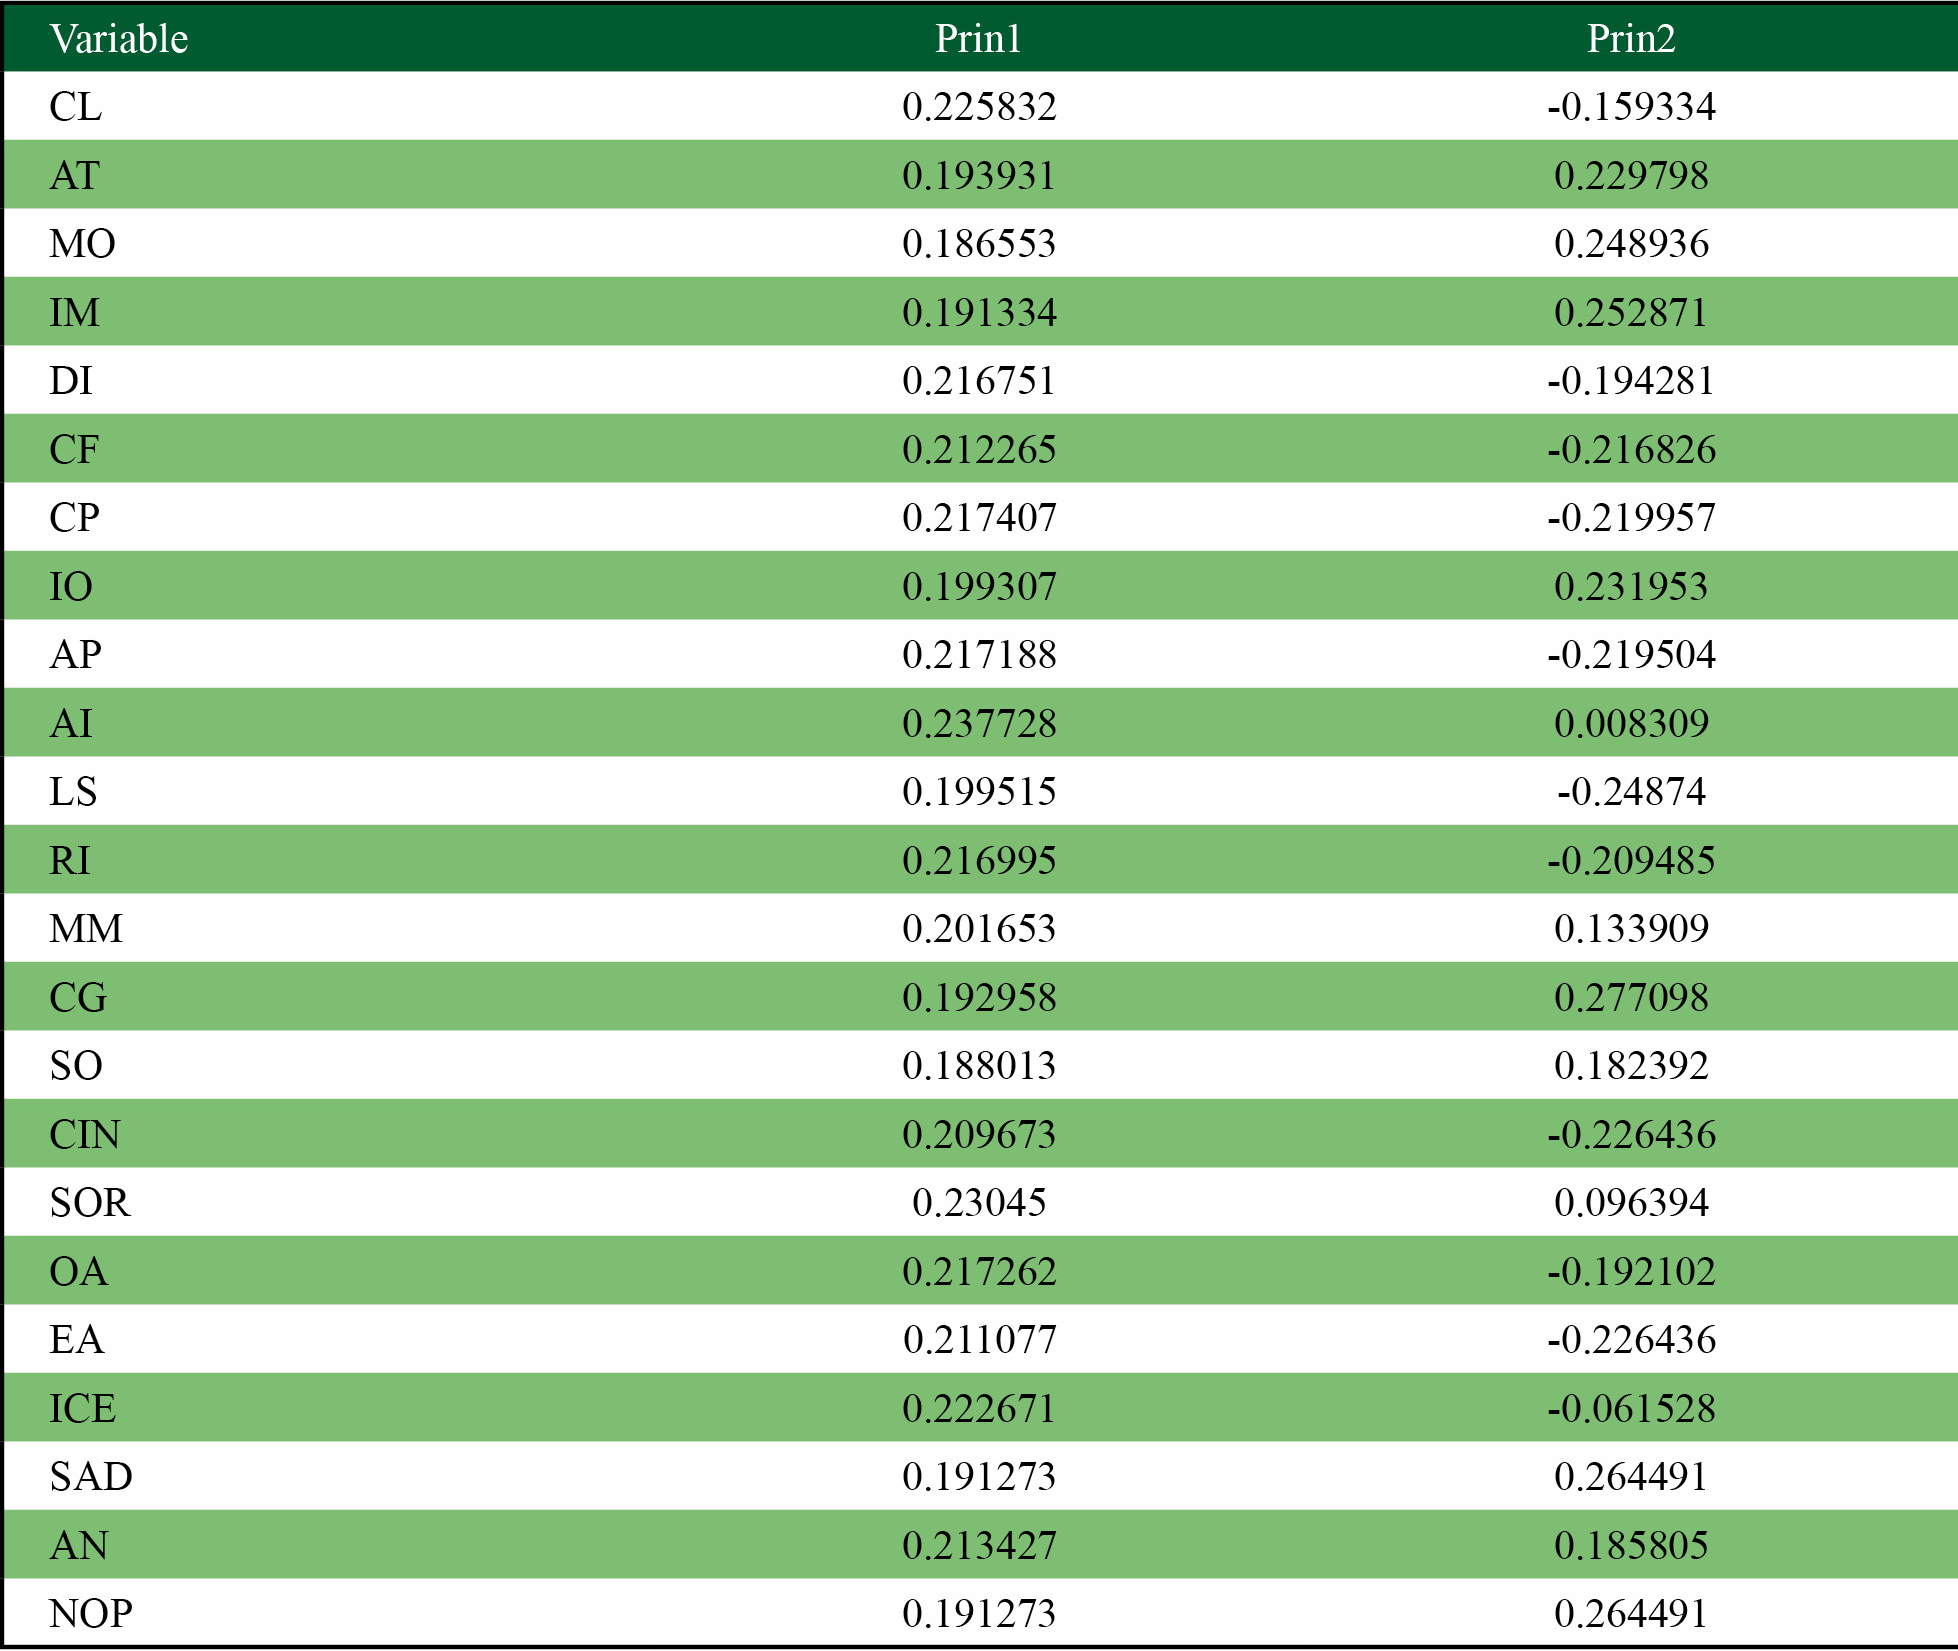Select the MM row label
1958x1651 pixels.
[x=86, y=929]
